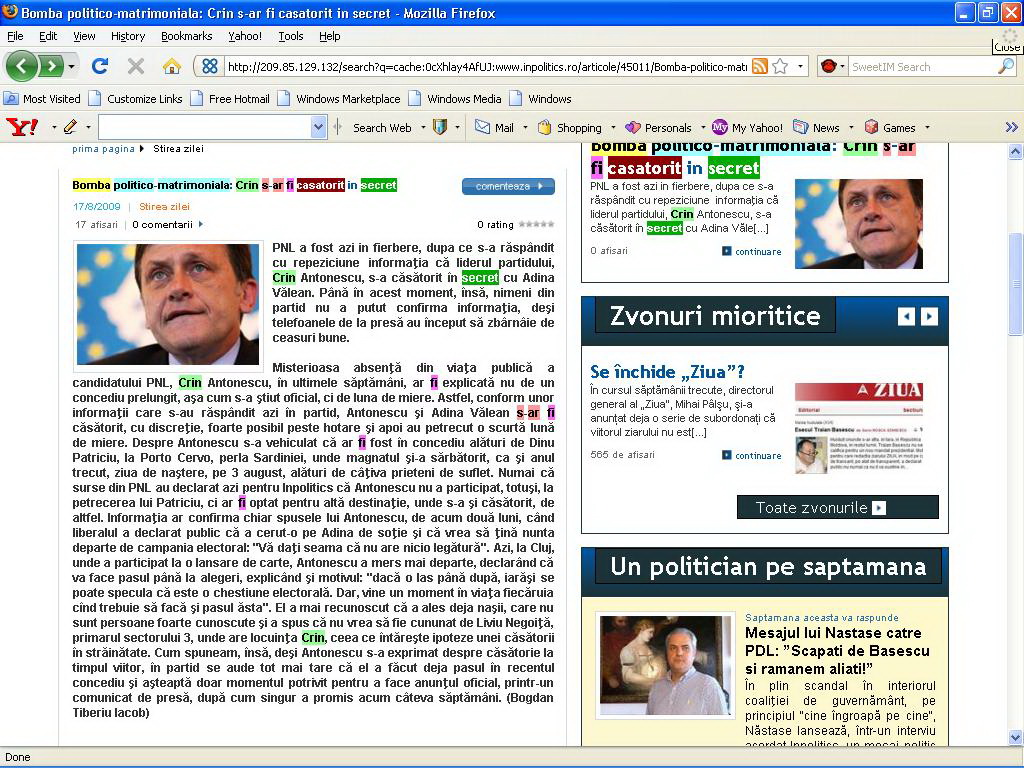Click the 'comenteaza' button

click(508, 186)
